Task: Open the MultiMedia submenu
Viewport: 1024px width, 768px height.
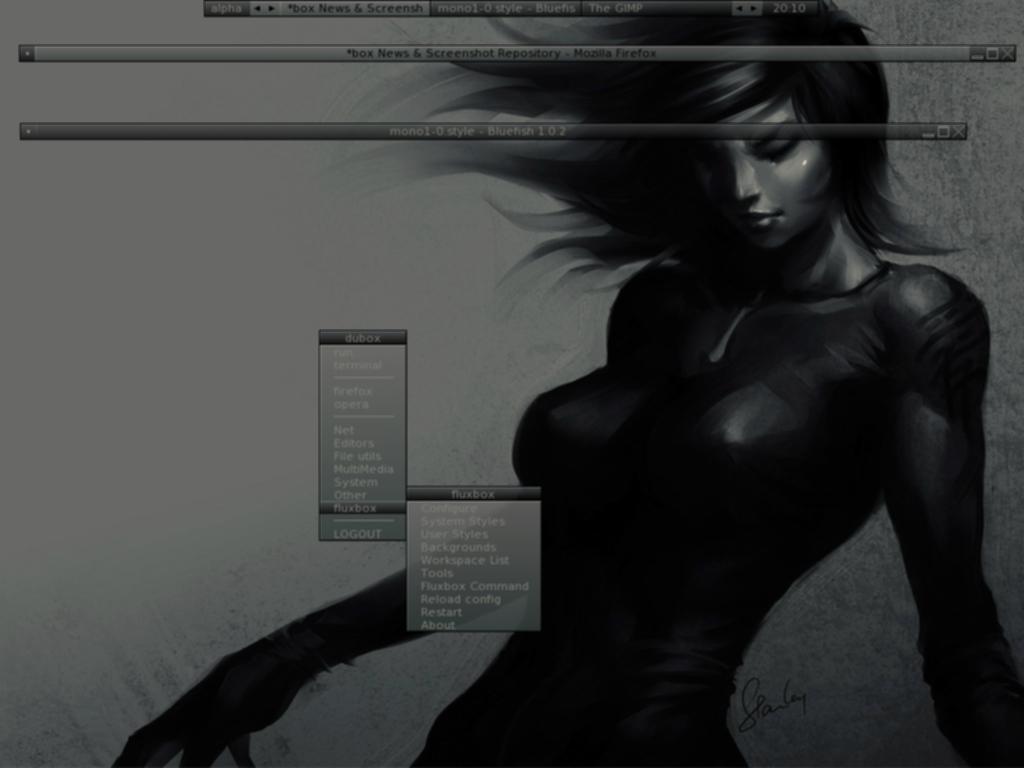Action: [362, 470]
